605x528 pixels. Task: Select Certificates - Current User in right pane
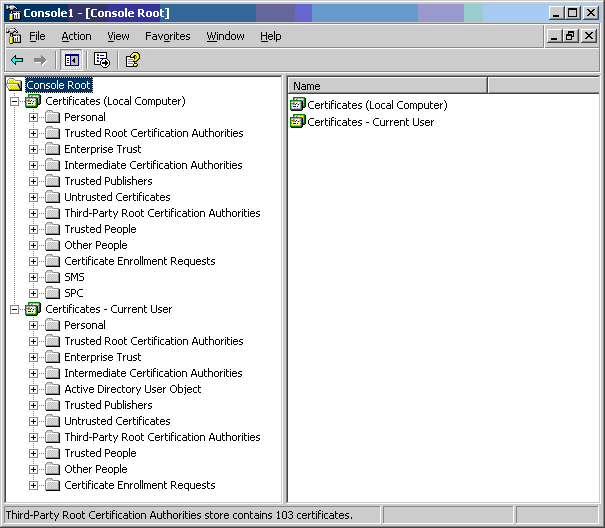click(x=370, y=122)
